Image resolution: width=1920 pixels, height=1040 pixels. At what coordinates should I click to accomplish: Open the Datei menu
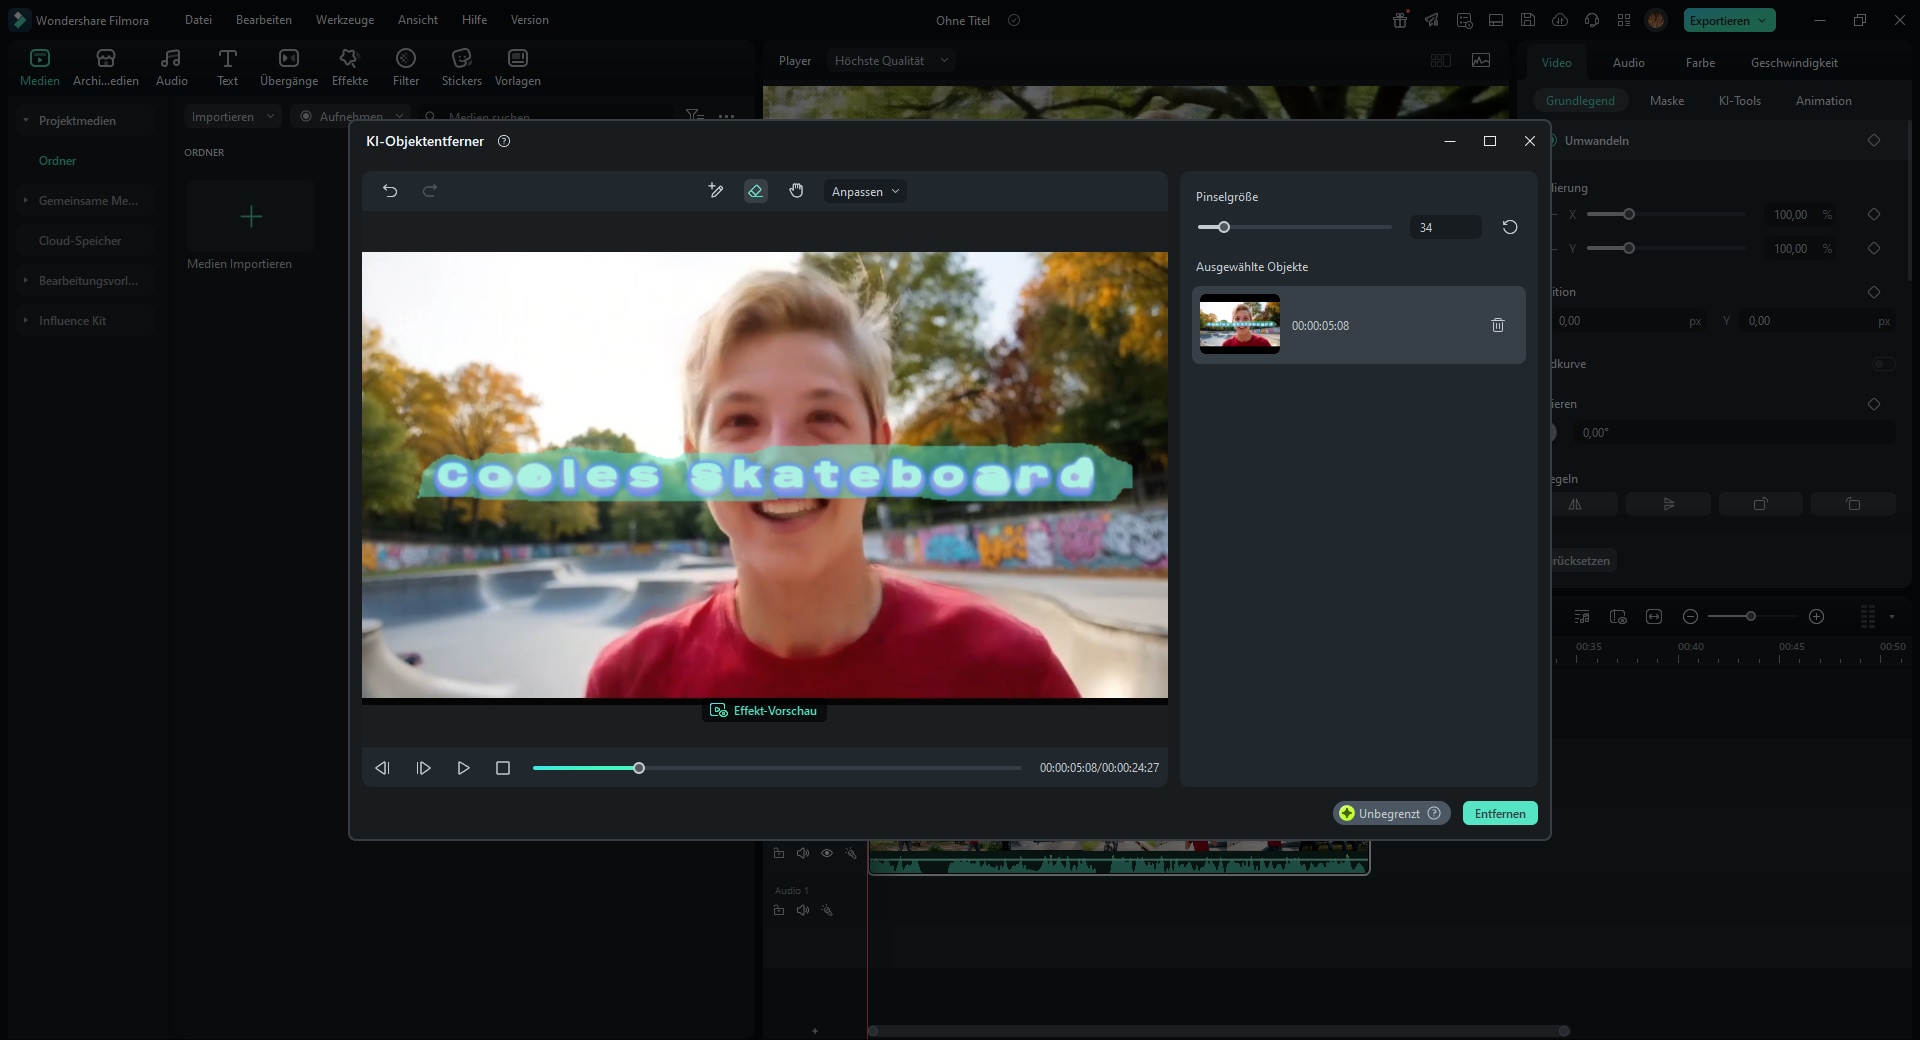click(198, 20)
